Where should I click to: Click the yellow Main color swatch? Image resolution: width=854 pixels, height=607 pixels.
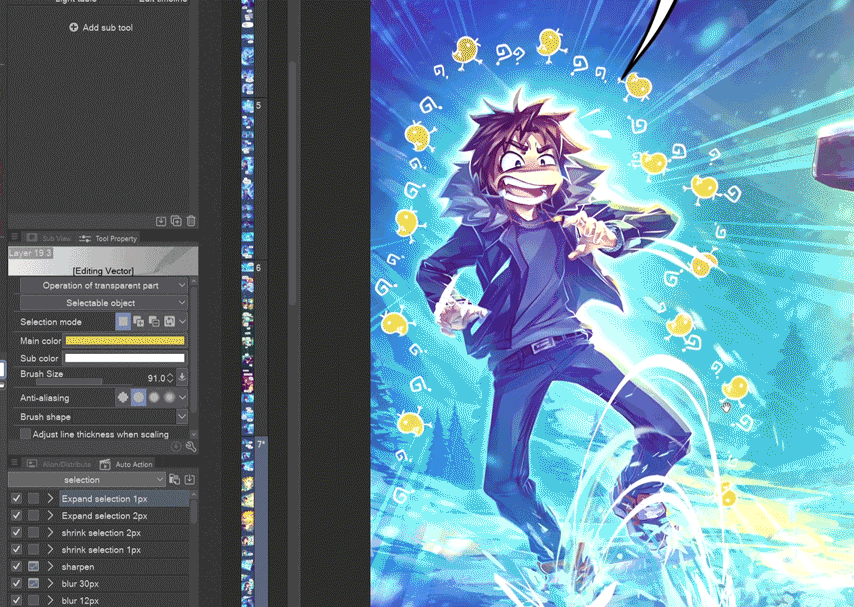pos(125,341)
